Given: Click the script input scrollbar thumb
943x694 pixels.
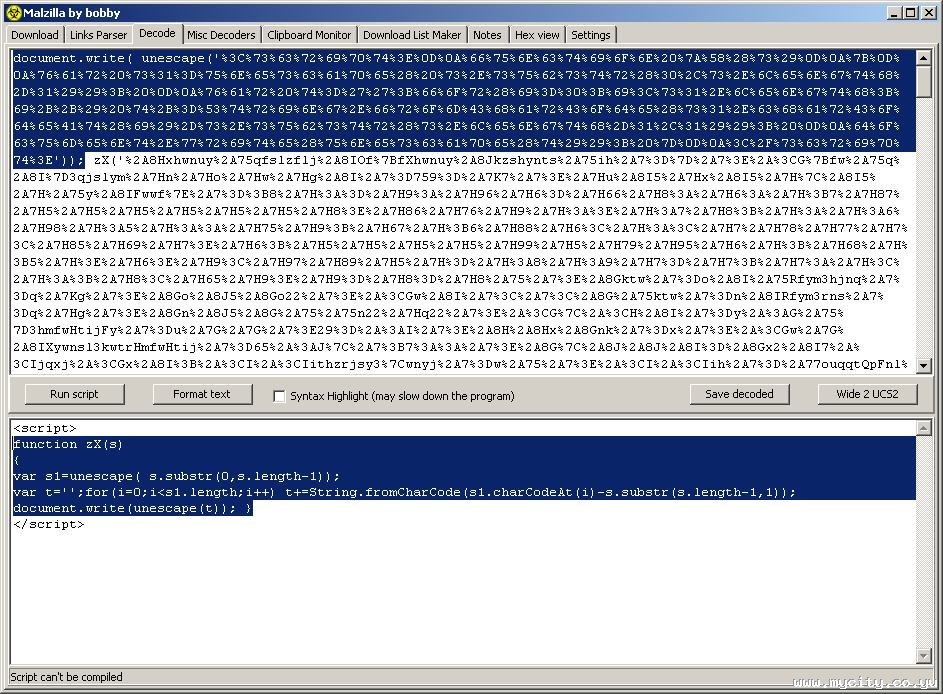Looking at the screenshot, I should 924,82.
